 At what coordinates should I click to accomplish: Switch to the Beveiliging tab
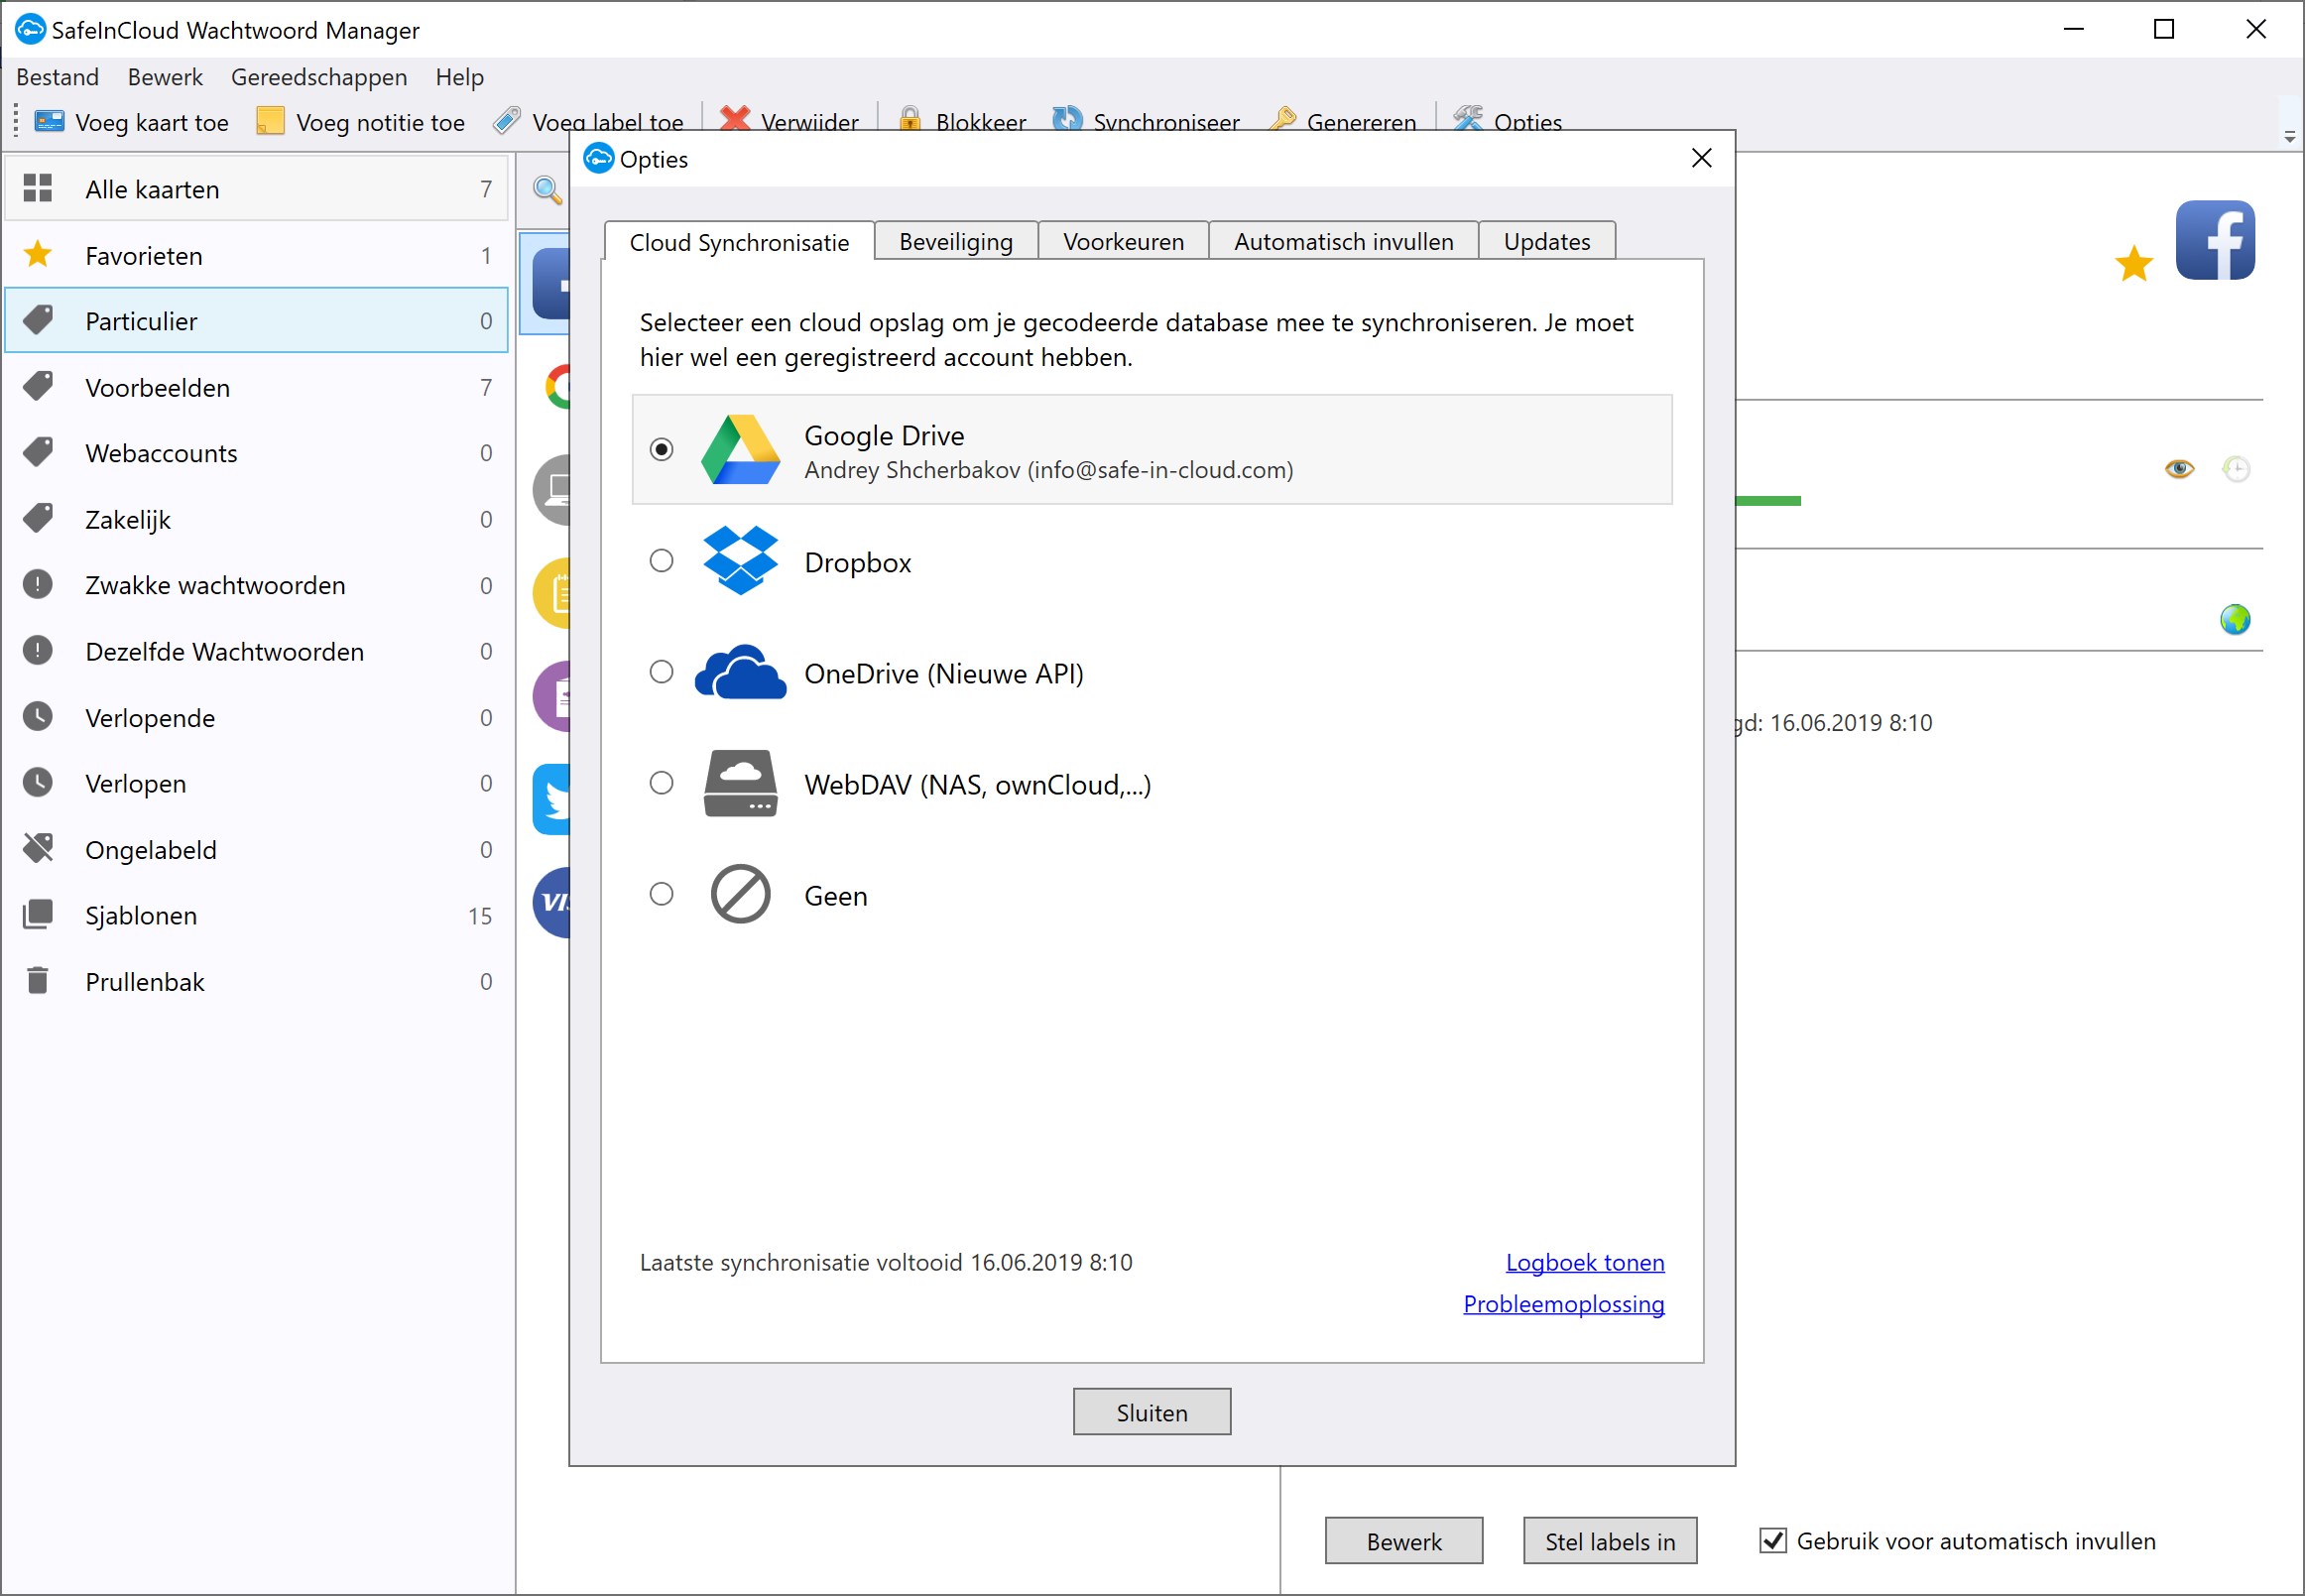pos(955,240)
